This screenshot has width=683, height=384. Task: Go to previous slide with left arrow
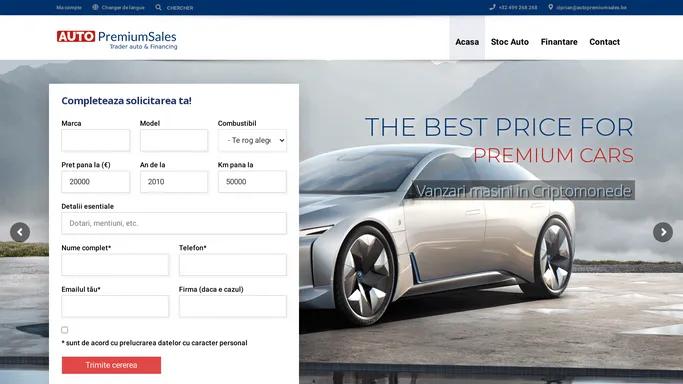click(x=20, y=232)
